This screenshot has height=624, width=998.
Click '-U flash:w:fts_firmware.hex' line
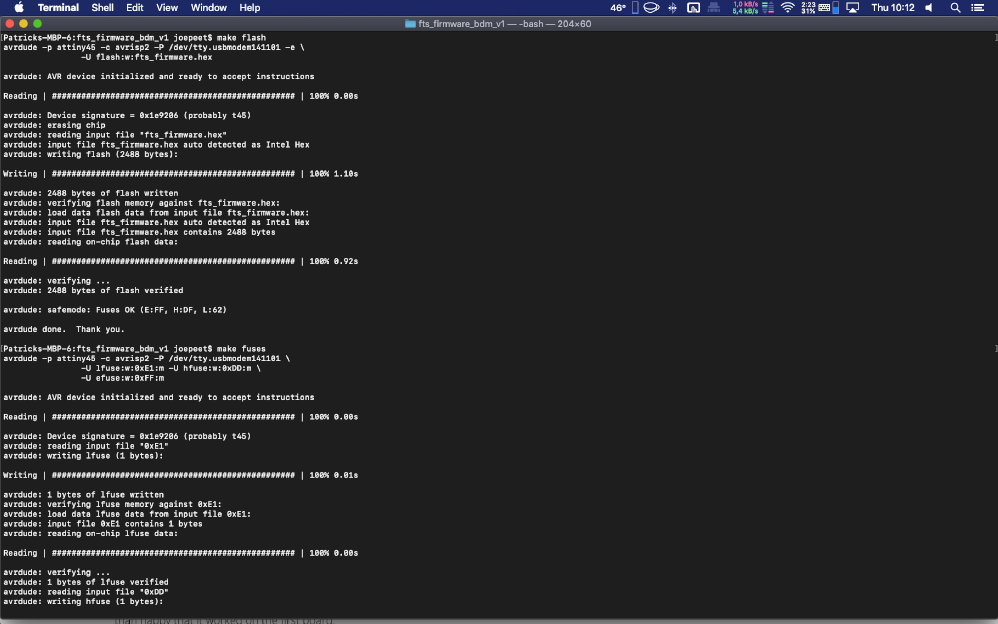(146, 57)
